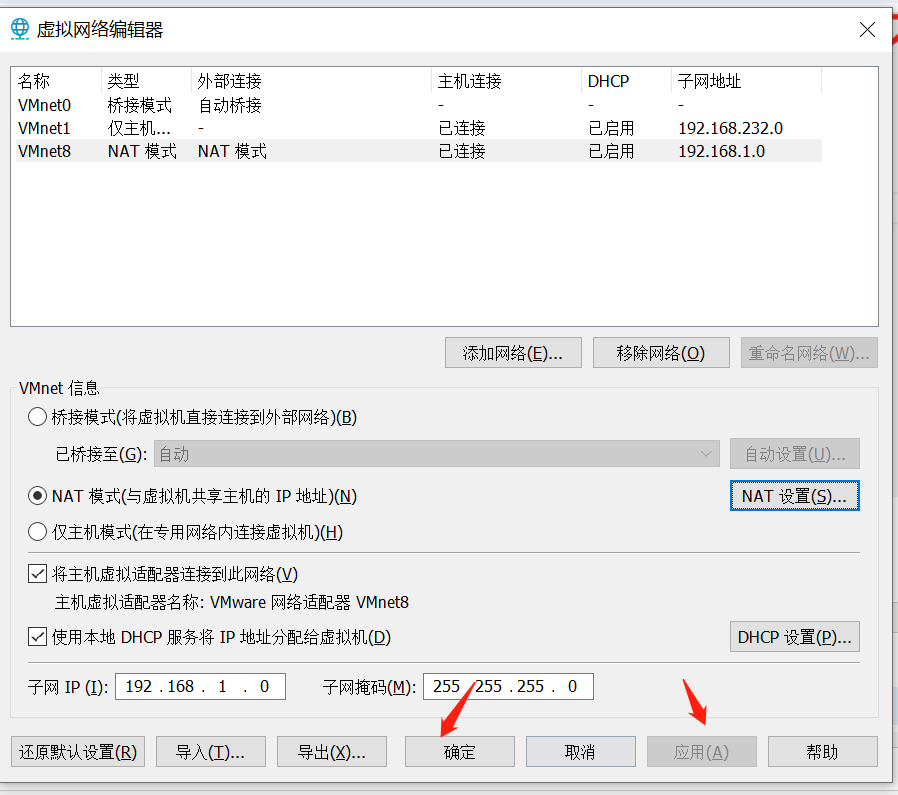Click the DHCP column header
Image resolution: width=898 pixels, height=795 pixels.
627,81
